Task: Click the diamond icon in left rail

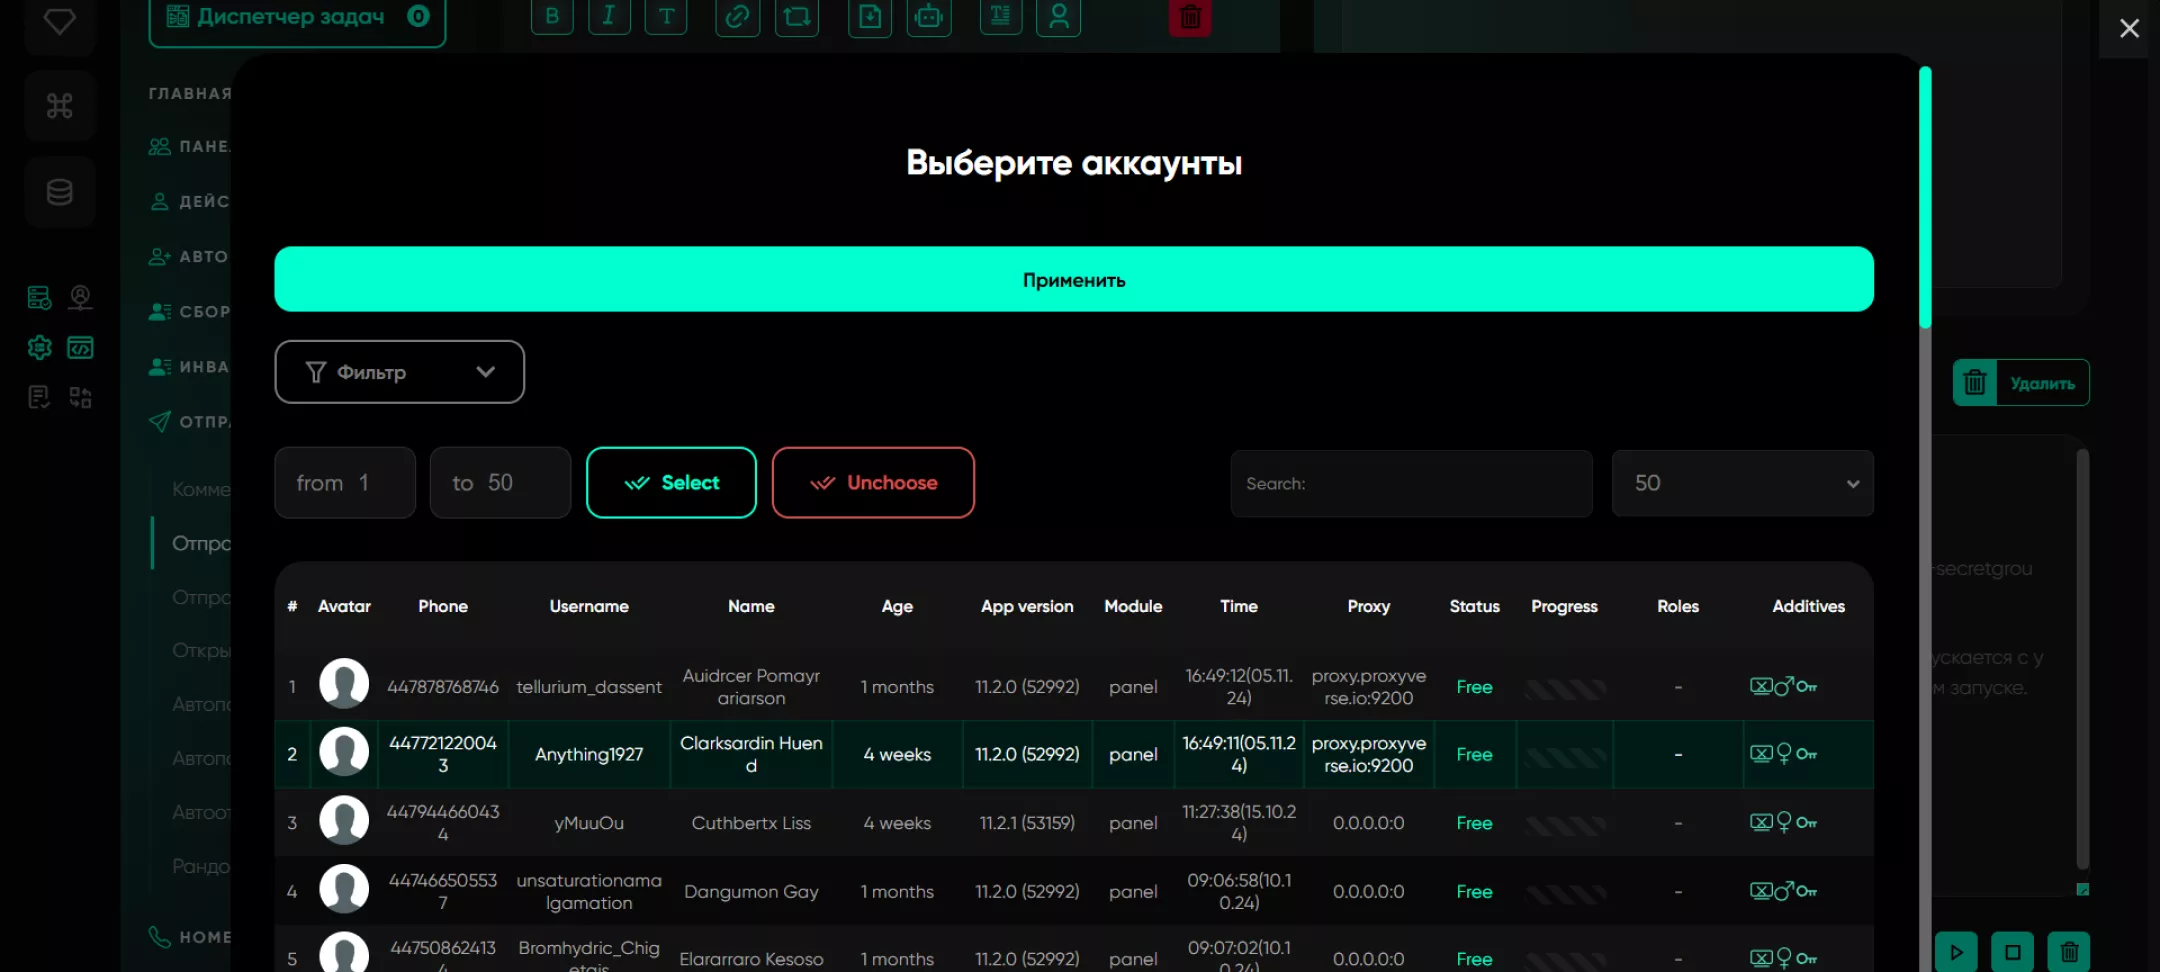Action: (x=60, y=20)
